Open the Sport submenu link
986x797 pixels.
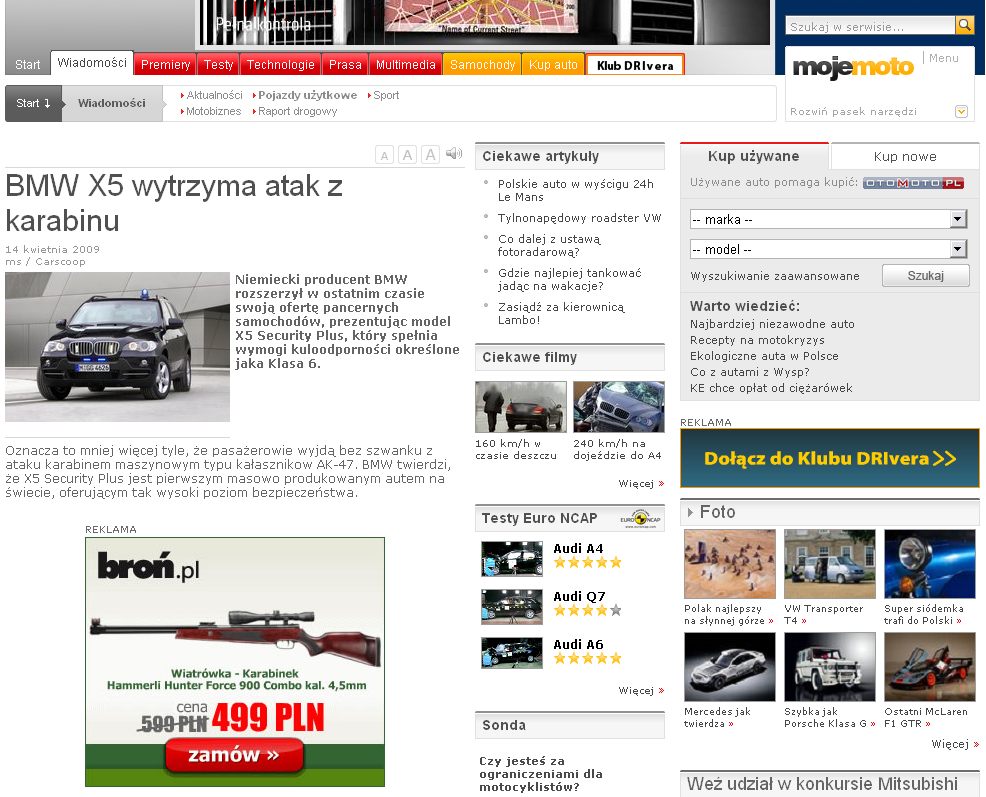tap(386, 95)
